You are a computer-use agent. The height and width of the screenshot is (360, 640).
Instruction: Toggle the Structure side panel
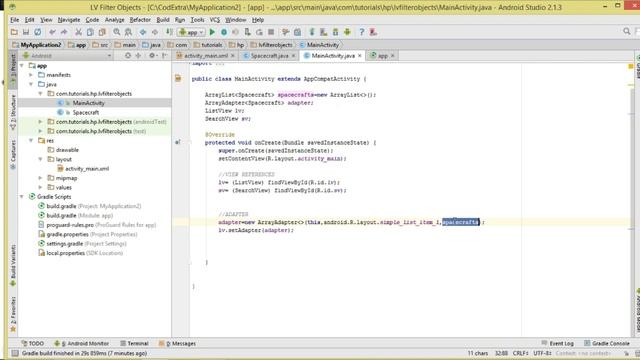pyautogui.click(x=13, y=112)
